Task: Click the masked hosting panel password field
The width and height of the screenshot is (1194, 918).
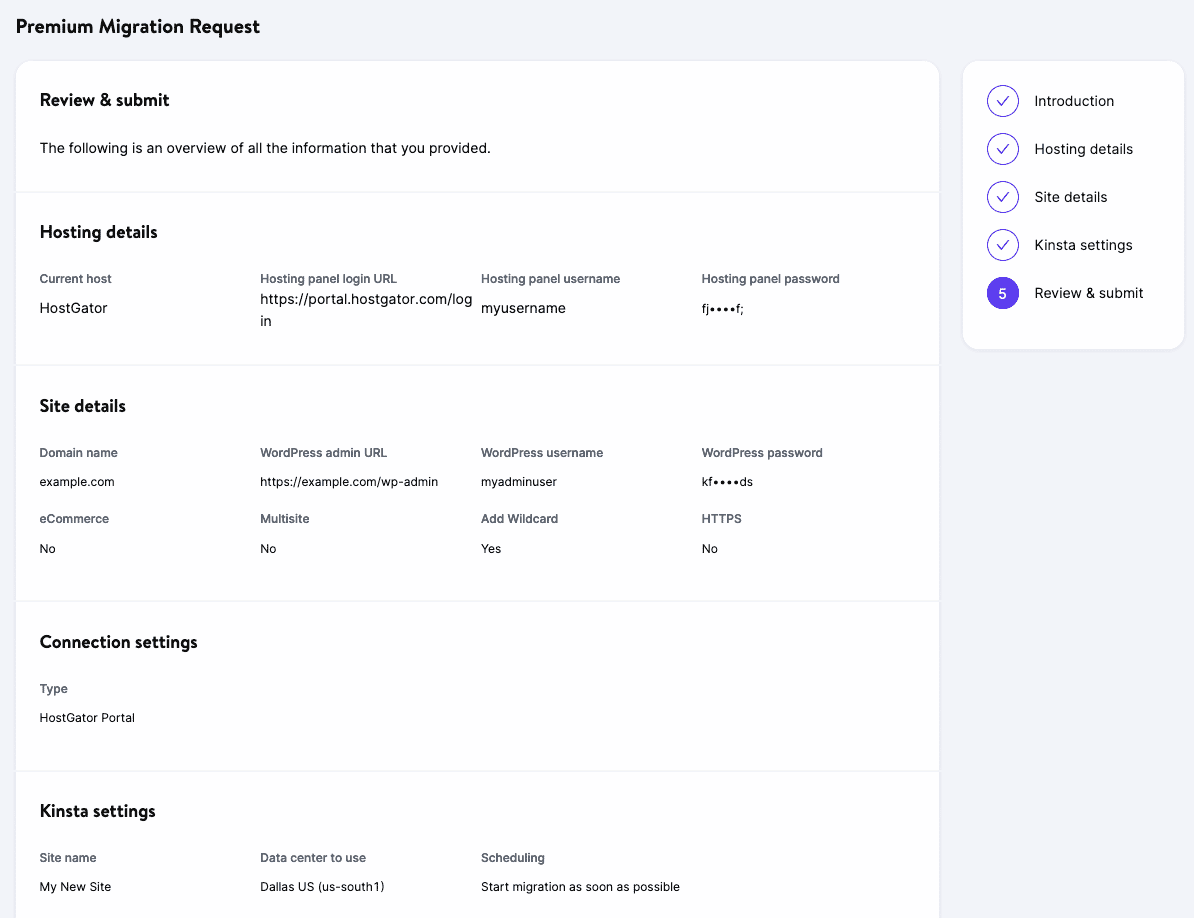Action: (723, 308)
